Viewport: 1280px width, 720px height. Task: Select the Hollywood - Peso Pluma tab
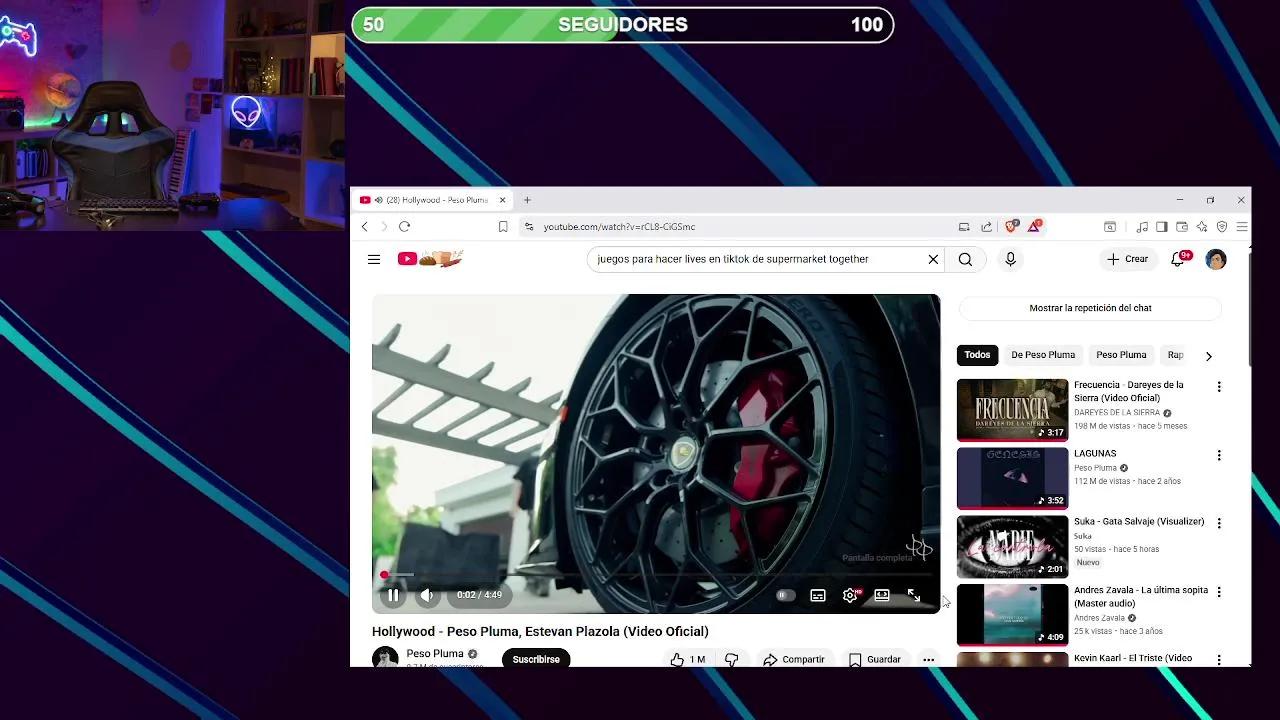click(x=435, y=200)
